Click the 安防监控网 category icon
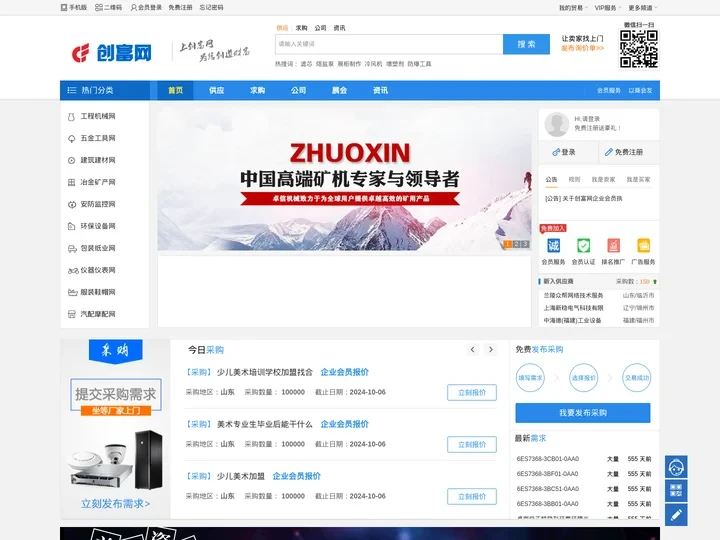The width and height of the screenshot is (720, 540). tap(72, 205)
